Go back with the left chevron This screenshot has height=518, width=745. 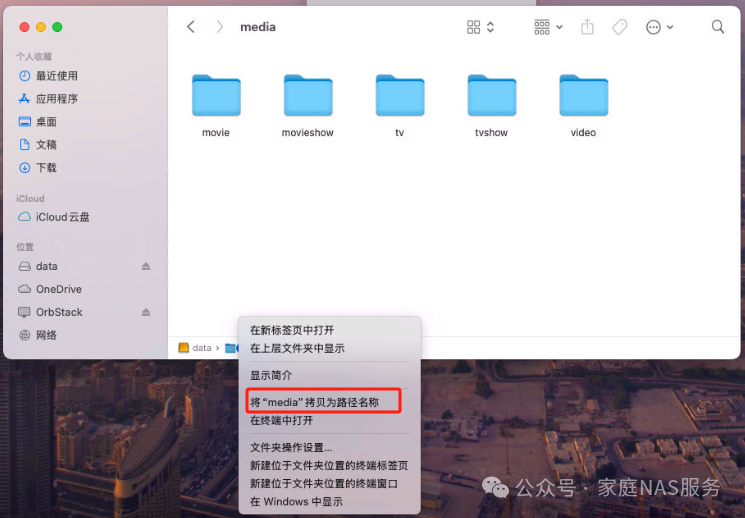[191, 27]
